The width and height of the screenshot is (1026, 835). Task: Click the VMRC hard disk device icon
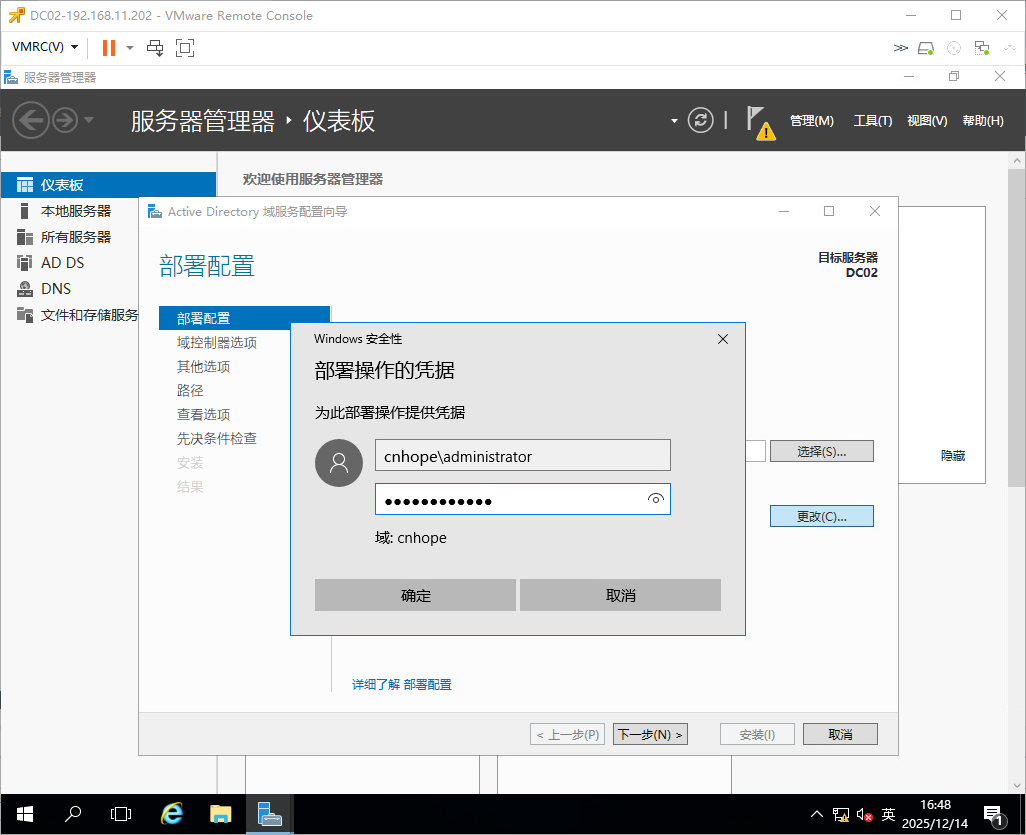[x=926, y=48]
